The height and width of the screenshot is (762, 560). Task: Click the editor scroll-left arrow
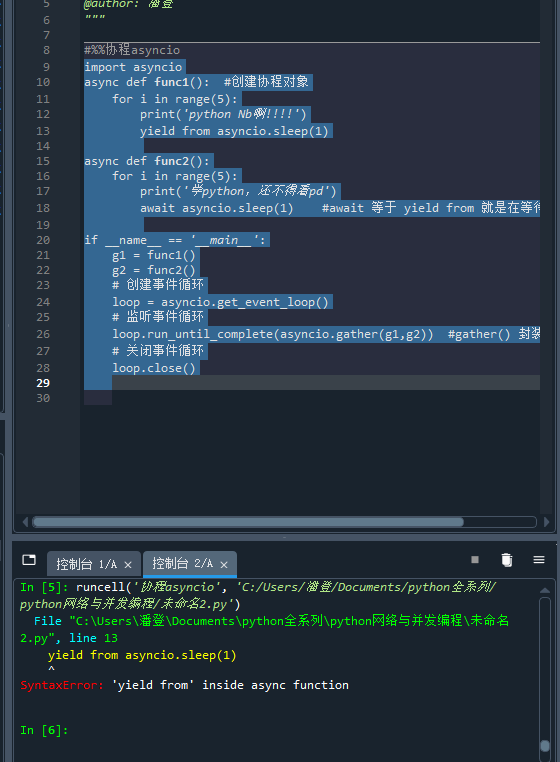pyautogui.click(x=25, y=522)
